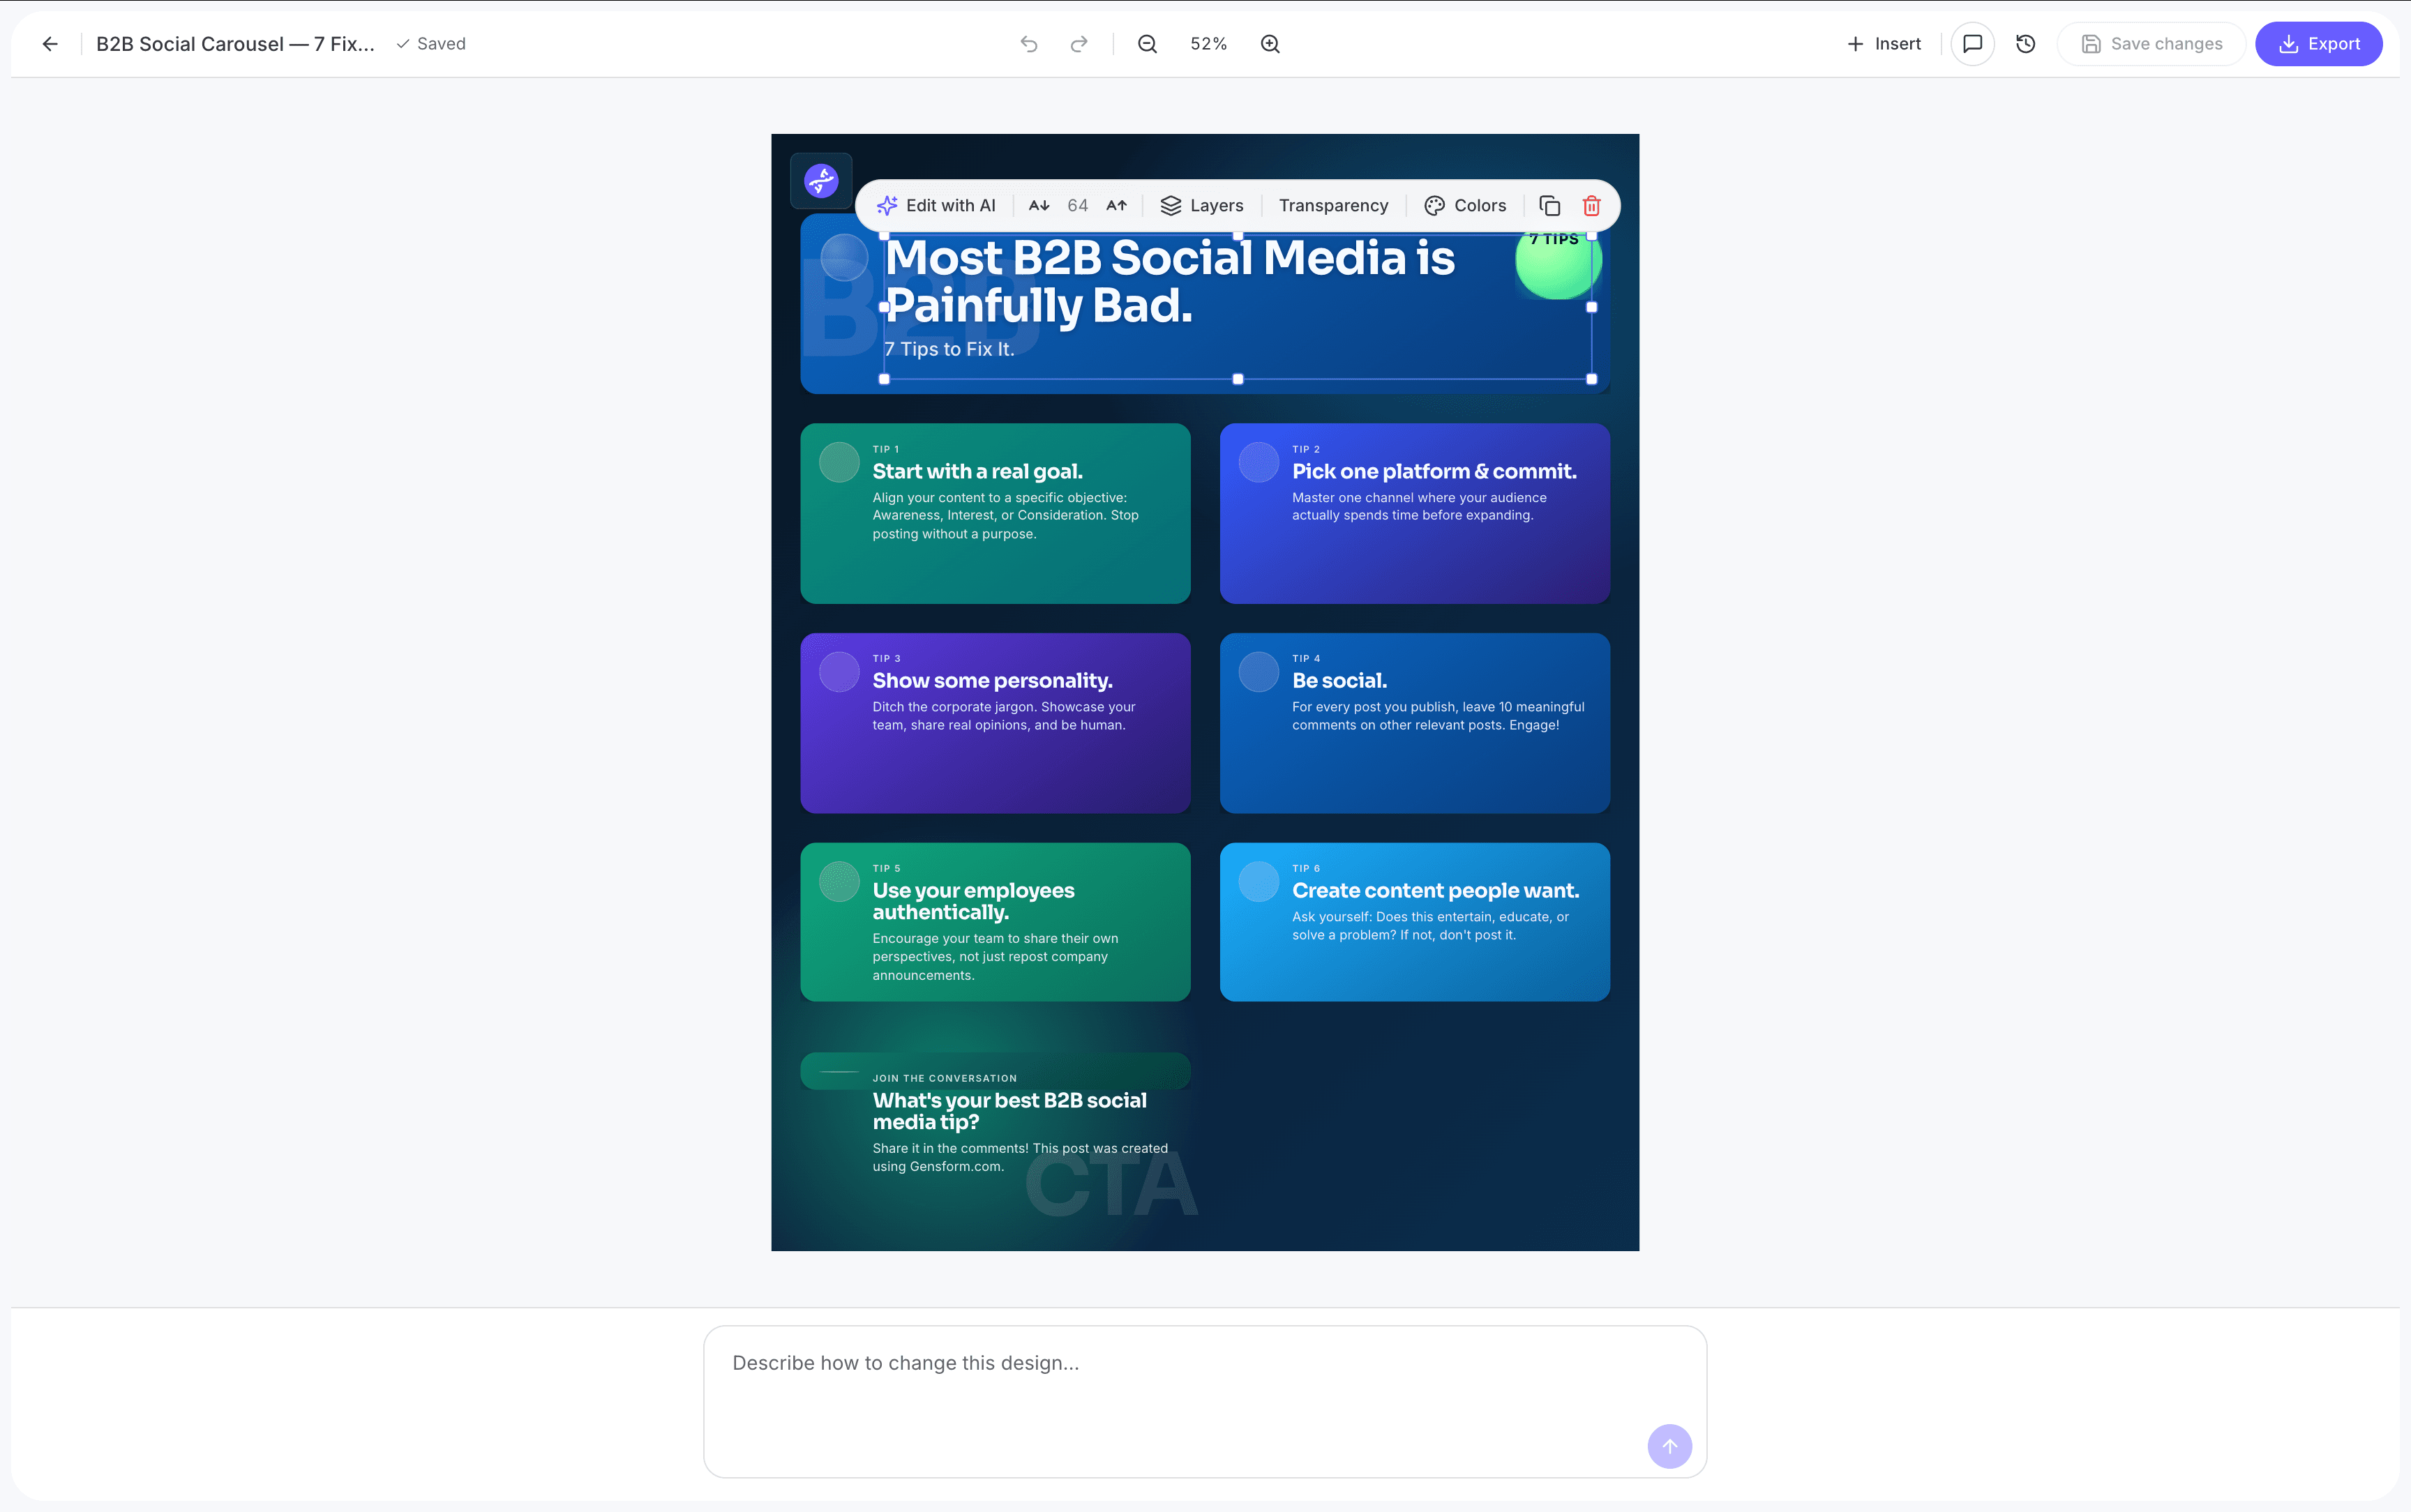Click Edit with AI in toolbar
This screenshot has width=2411, height=1512.
tap(935, 206)
